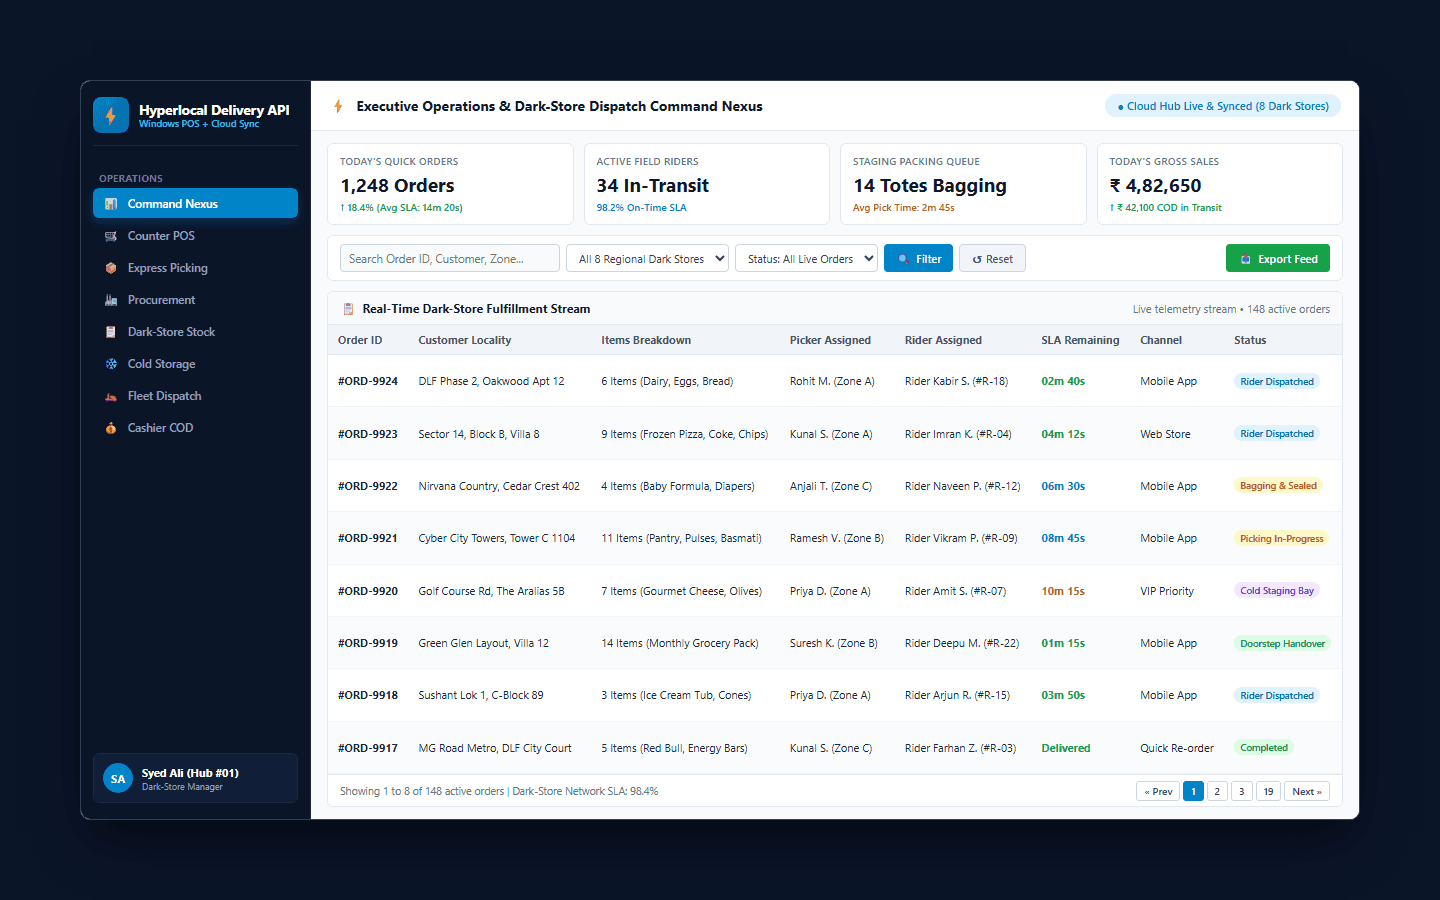
Task: Click the Cashier COD money bag icon
Action: (x=111, y=428)
